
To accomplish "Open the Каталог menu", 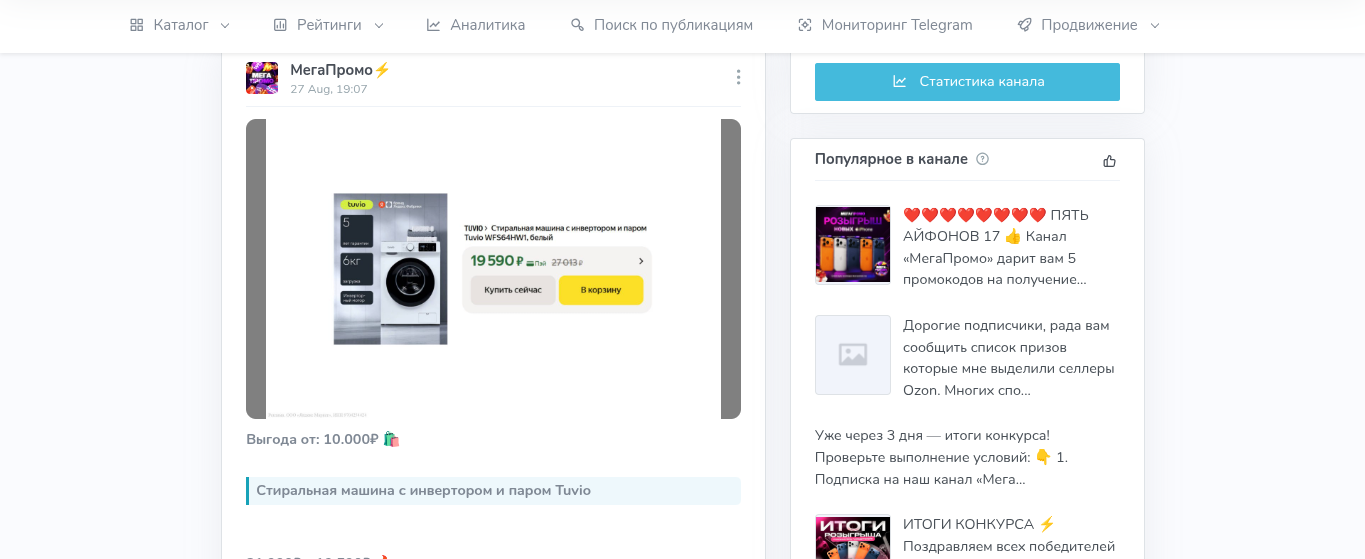I will tap(180, 25).
